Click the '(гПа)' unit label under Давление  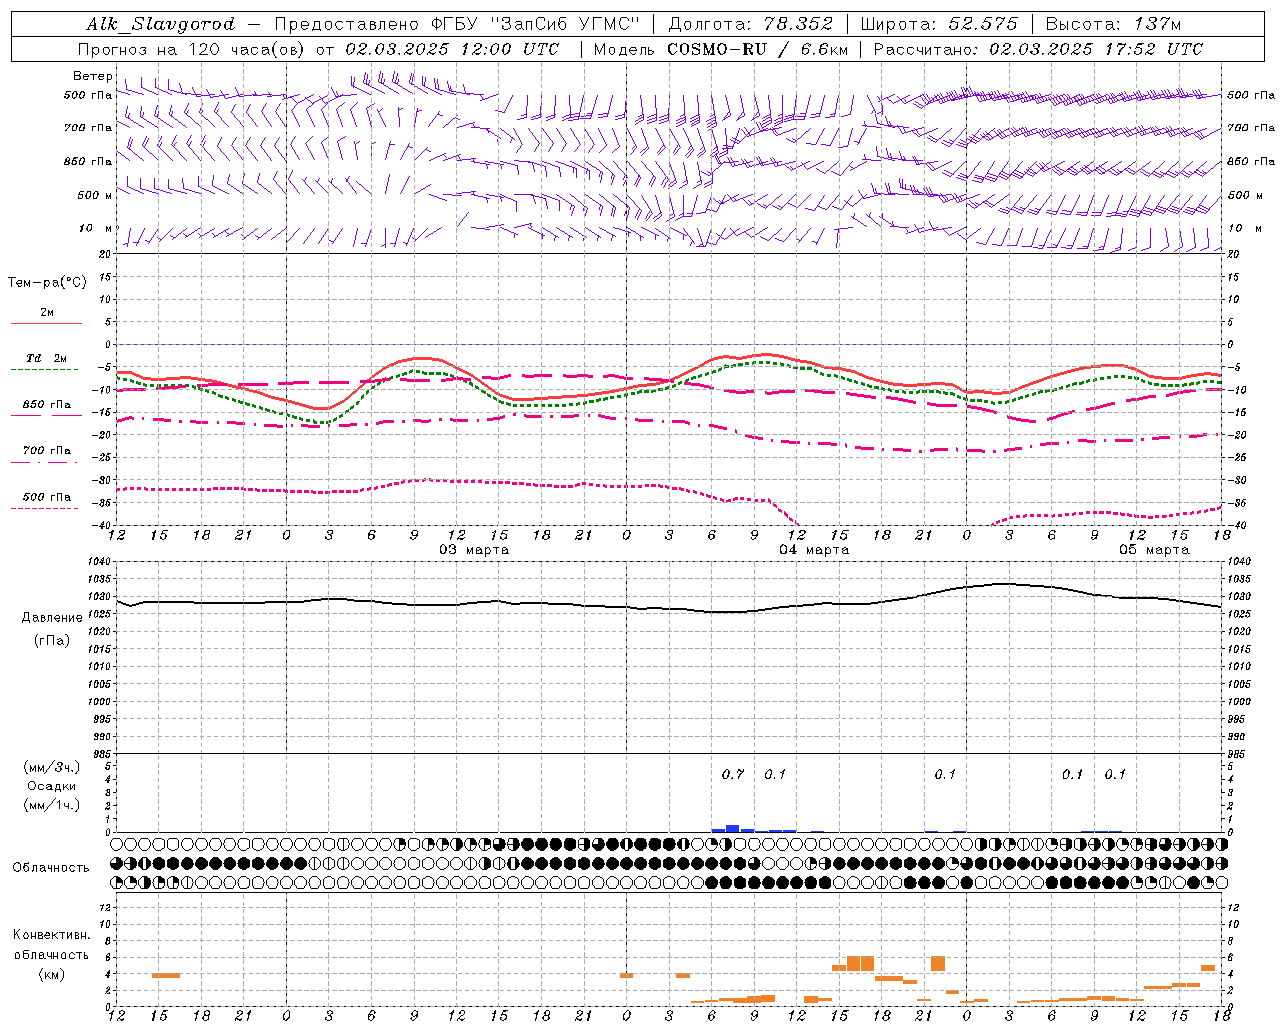(52, 641)
